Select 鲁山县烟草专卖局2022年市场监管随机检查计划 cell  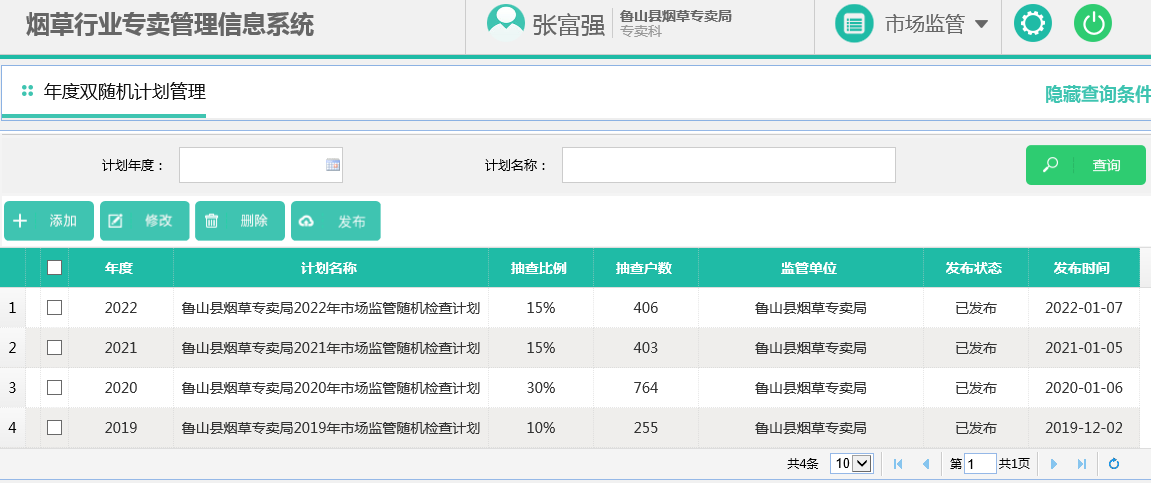tap(331, 308)
